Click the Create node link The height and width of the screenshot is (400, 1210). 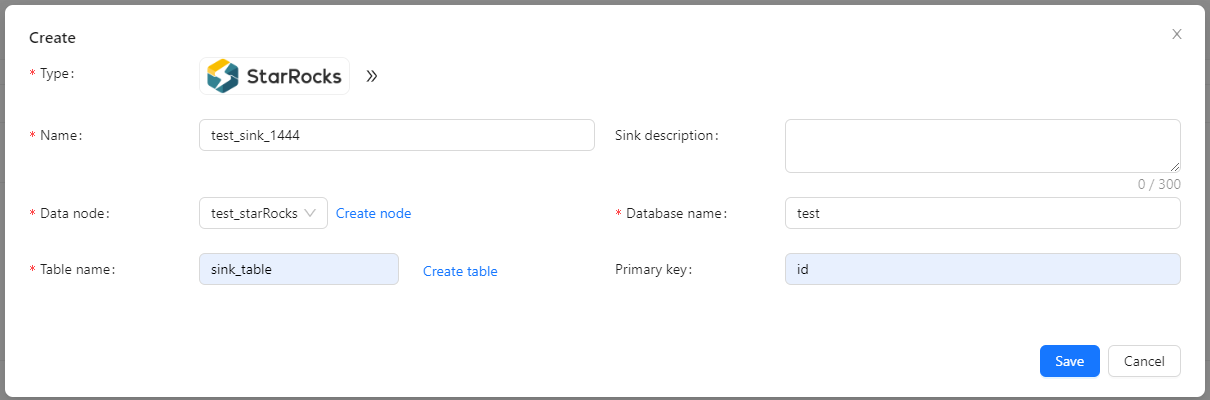coord(373,213)
